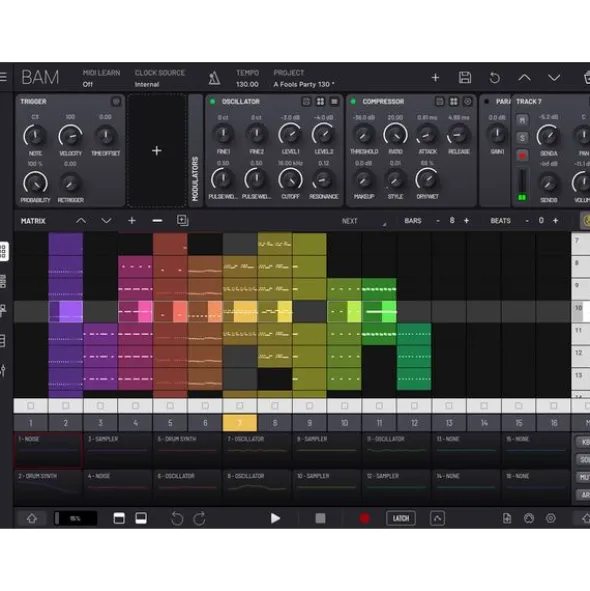Remove a matrix row with minus
590x591 pixels.
(x=157, y=220)
